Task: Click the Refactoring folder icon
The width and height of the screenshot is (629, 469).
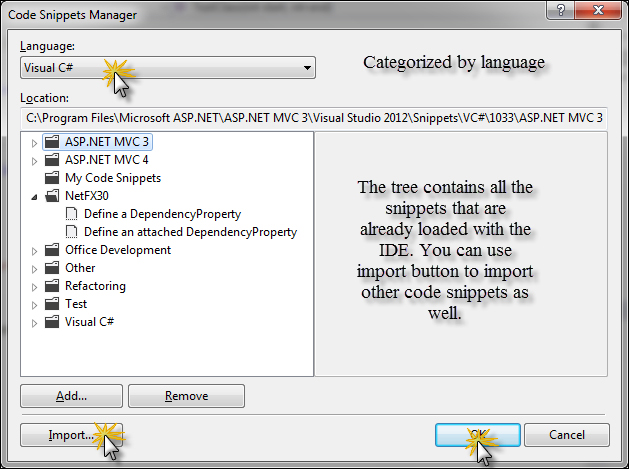Action: 52,286
